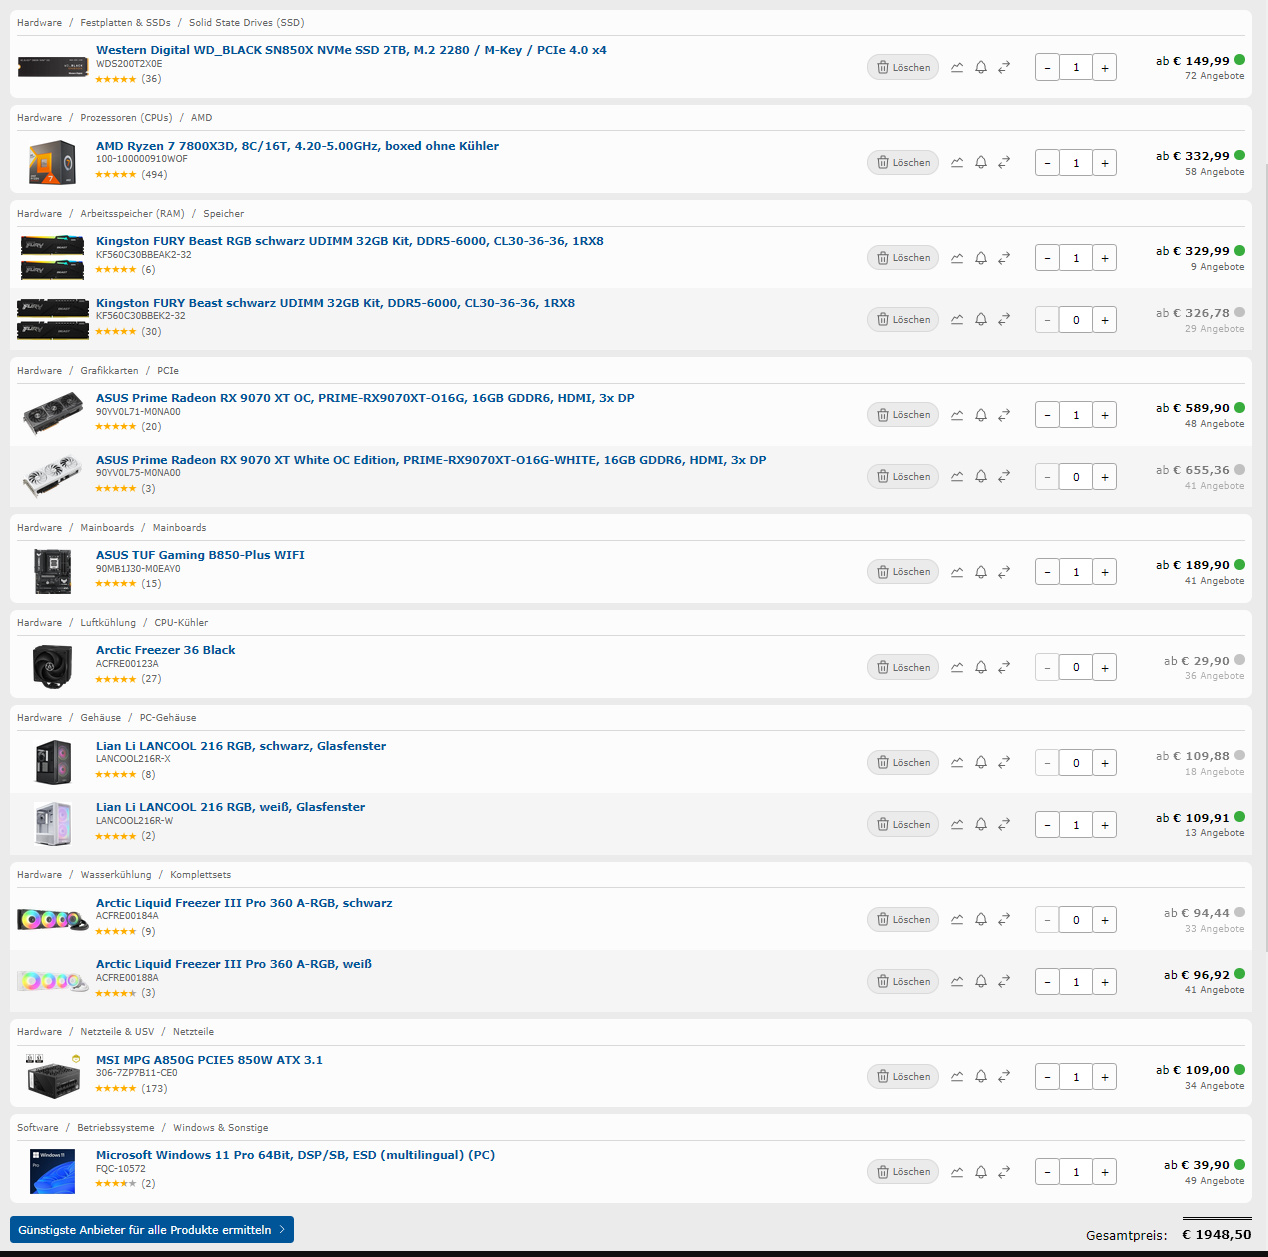Click quantity field of ASUS TUF Gaming B850-Plus

(1076, 572)
